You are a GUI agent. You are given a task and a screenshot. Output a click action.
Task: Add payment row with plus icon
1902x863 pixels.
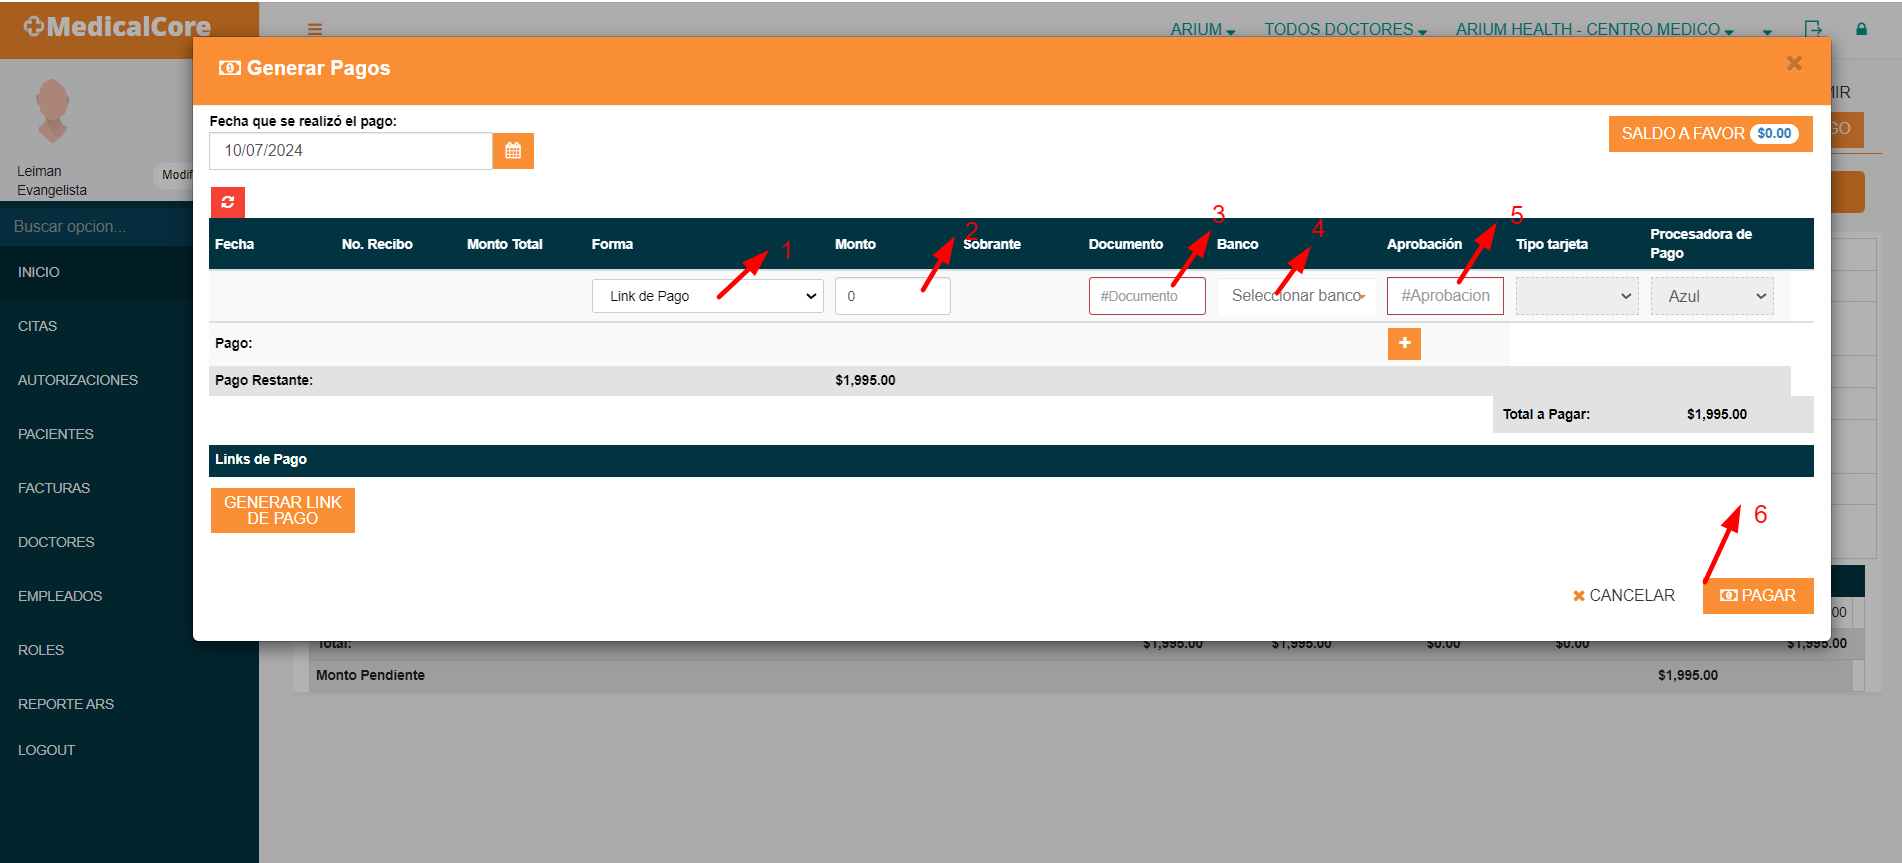coord(1404,343)
